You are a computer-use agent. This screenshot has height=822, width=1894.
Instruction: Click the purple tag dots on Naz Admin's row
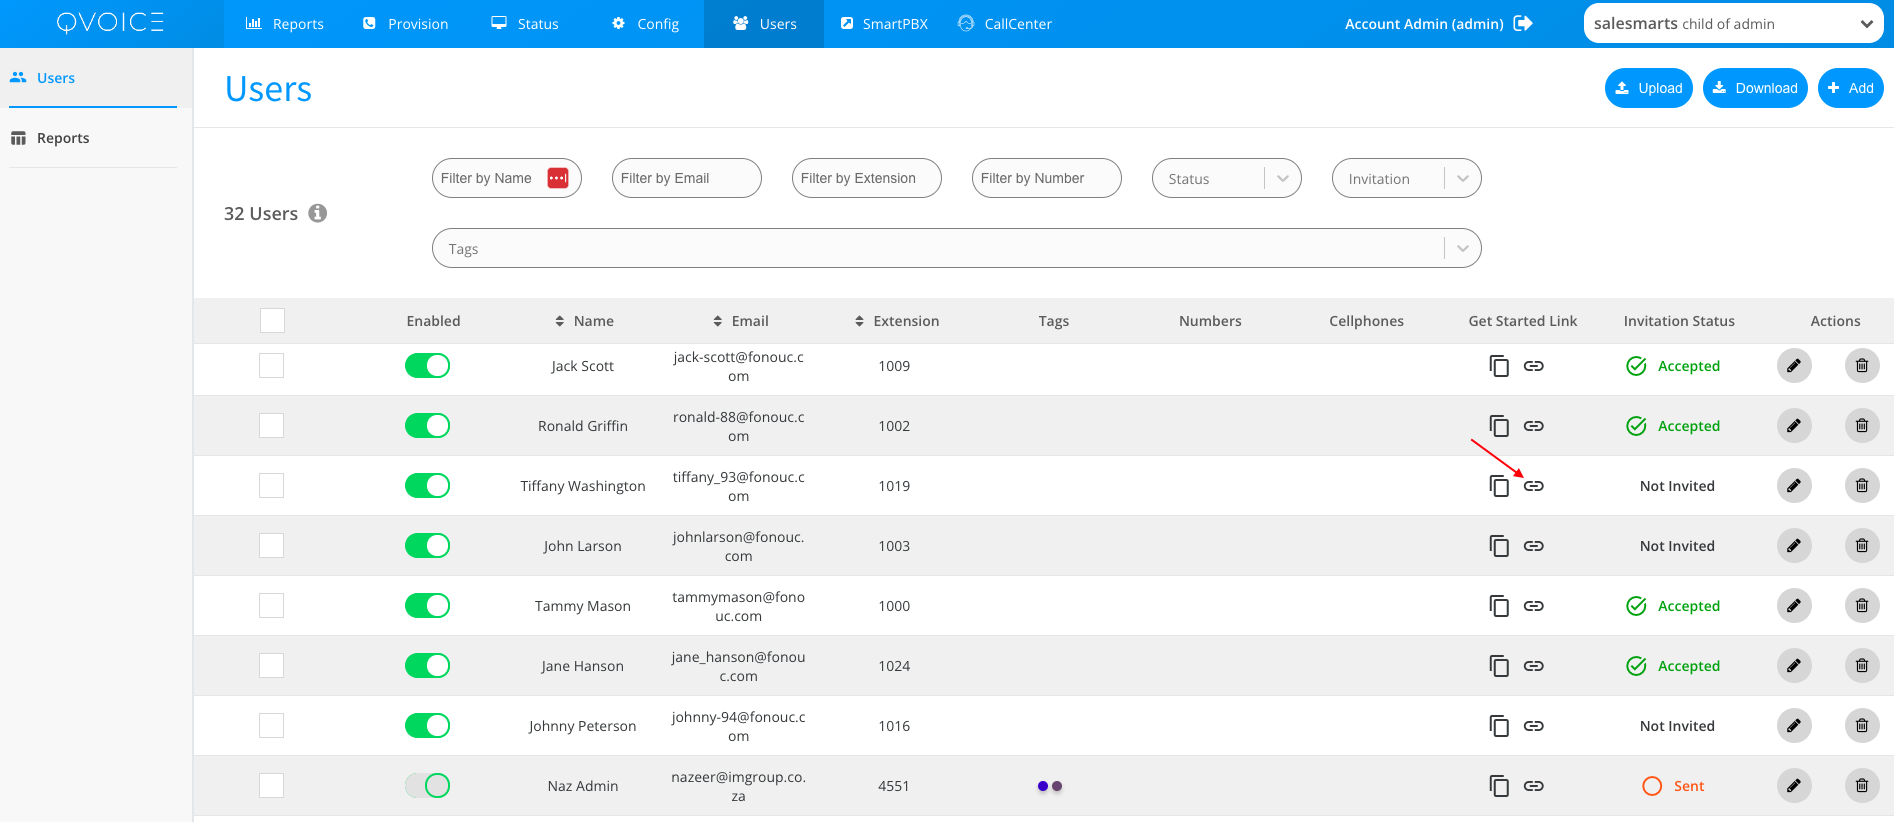click(x=1049, y=786)
